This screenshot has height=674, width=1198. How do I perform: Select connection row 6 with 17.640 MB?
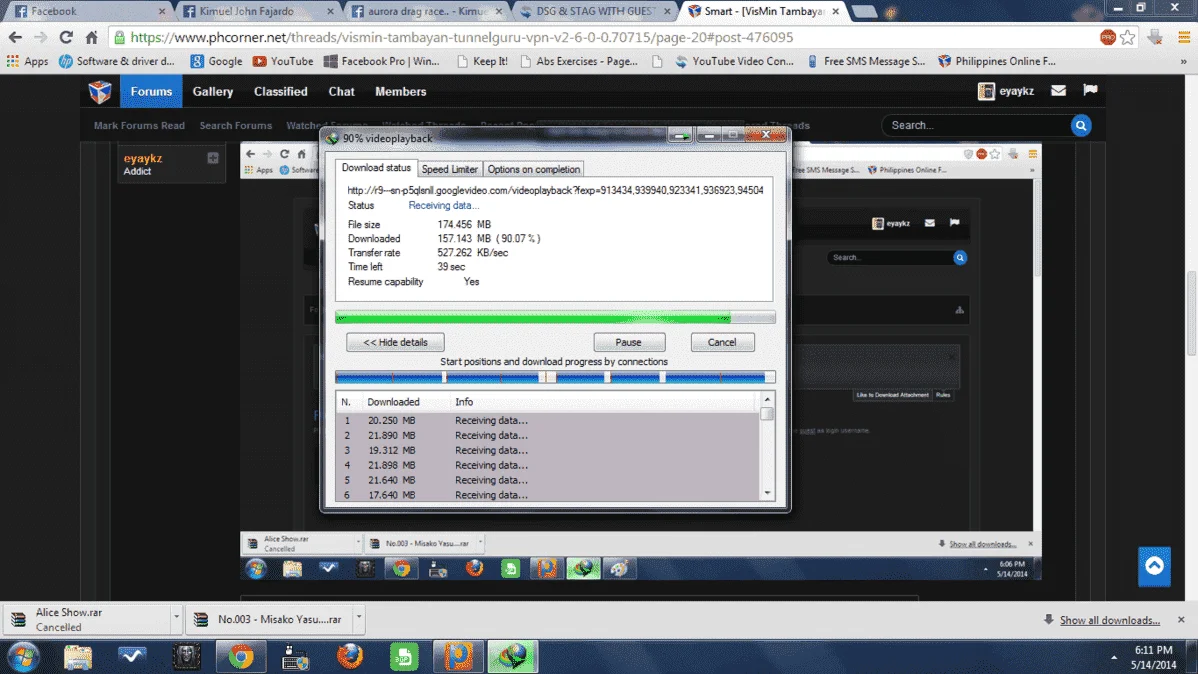[x=548, y=494]
